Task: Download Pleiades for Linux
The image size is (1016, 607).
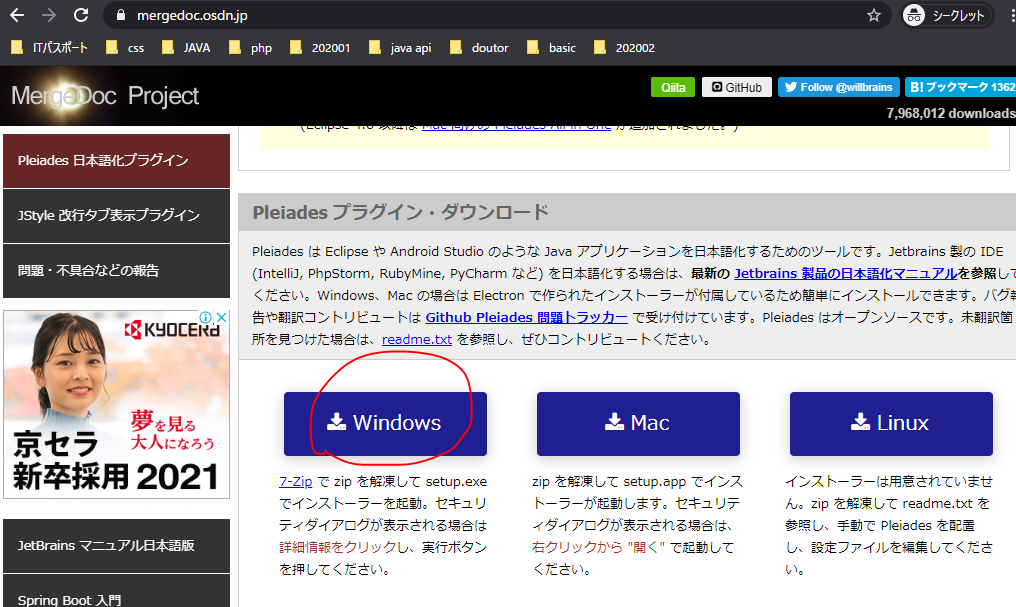Action: (x=891, y=424)
